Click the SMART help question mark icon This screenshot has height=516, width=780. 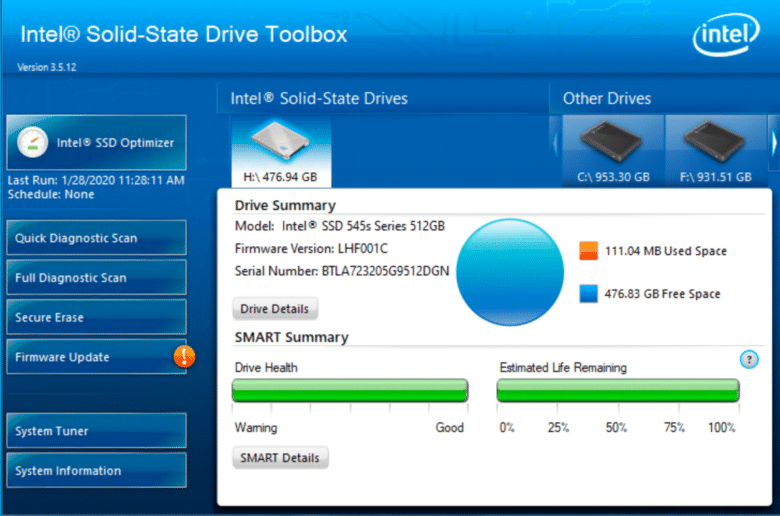pos(749,359)
